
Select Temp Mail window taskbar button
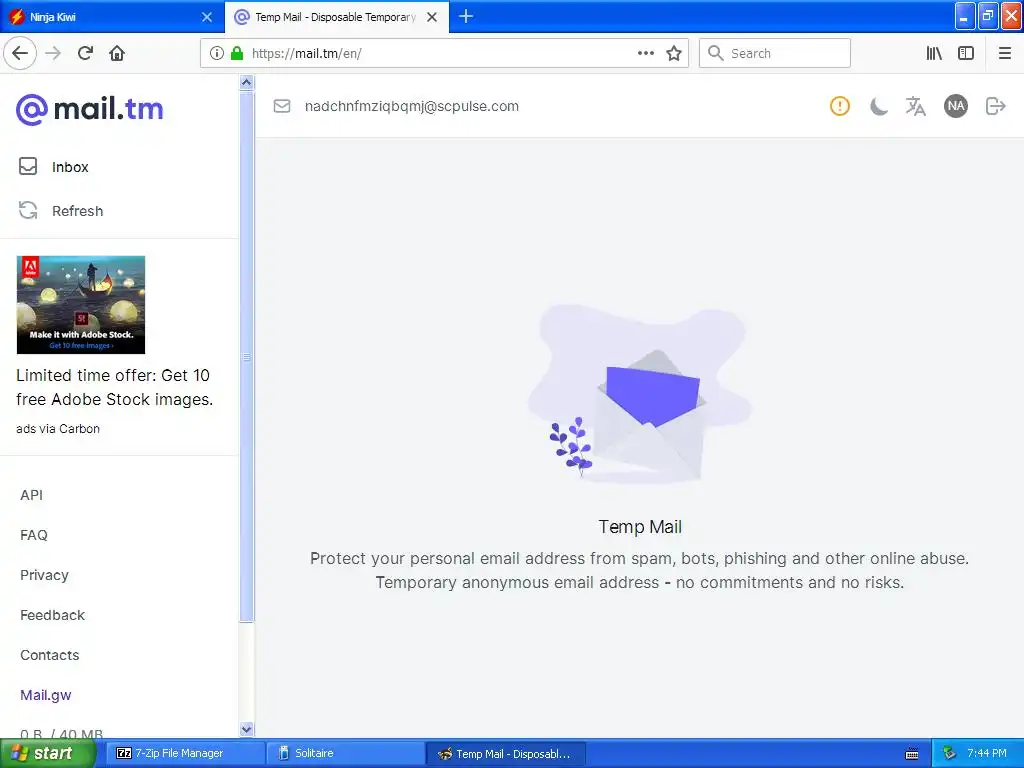(506, 754)
